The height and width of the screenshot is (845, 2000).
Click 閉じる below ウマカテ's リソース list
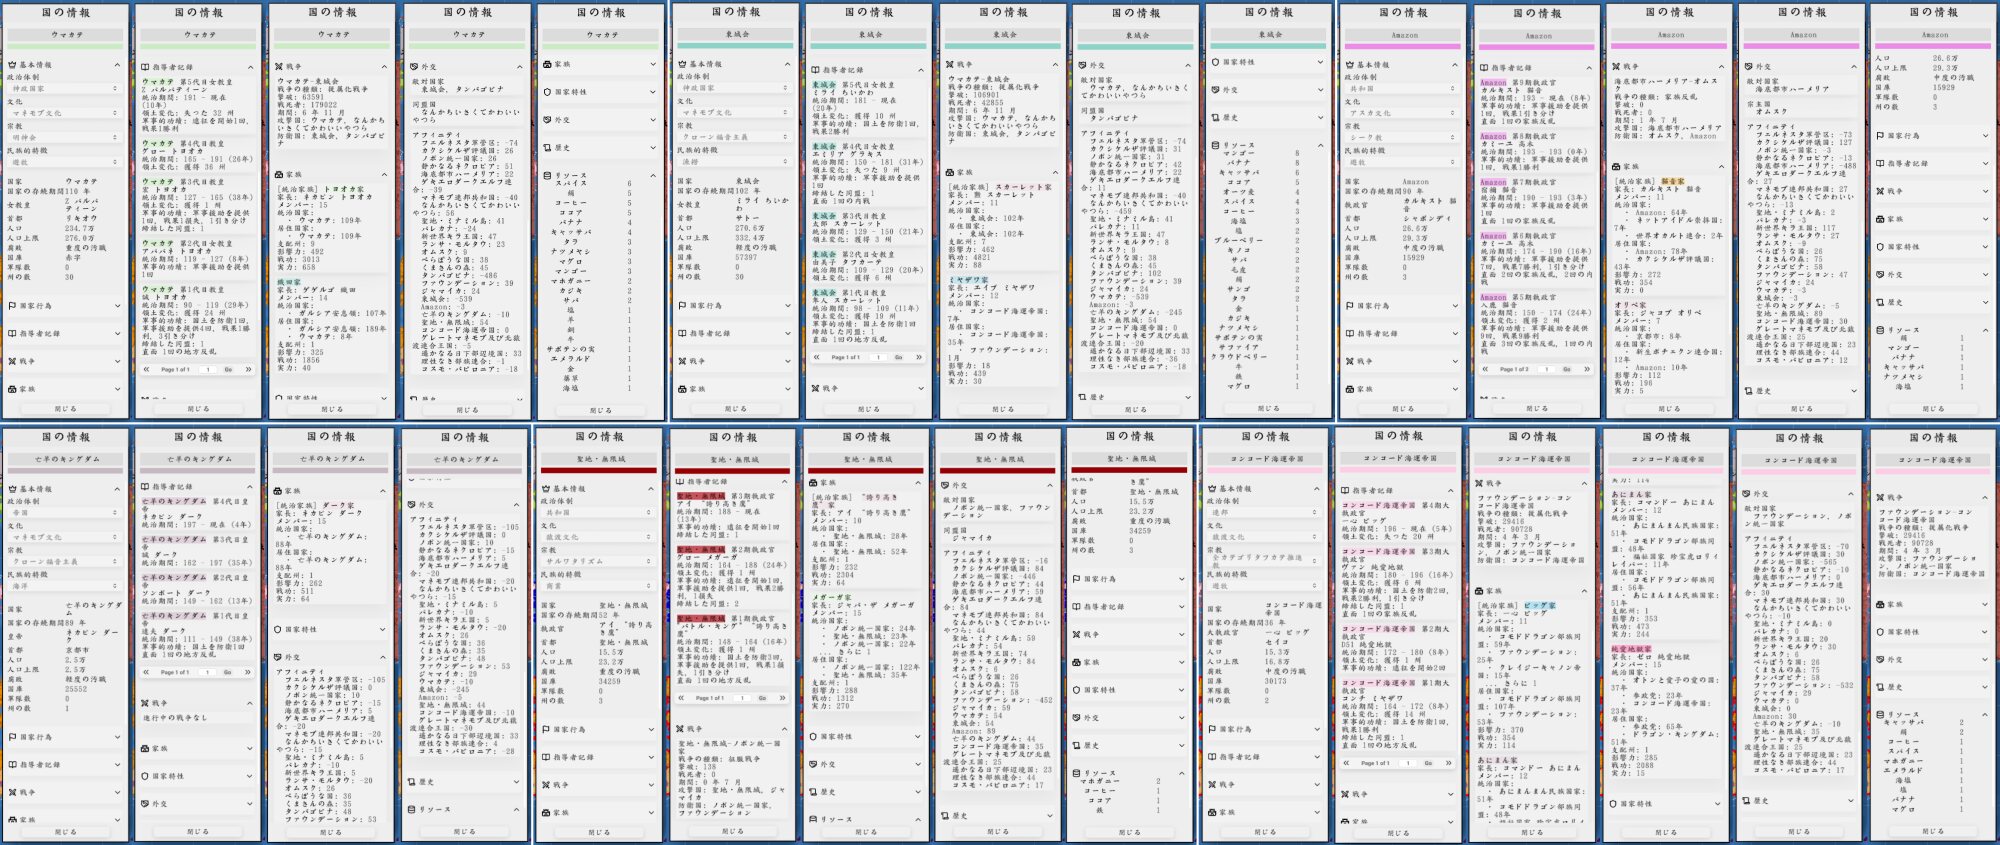tap(600, 410)
